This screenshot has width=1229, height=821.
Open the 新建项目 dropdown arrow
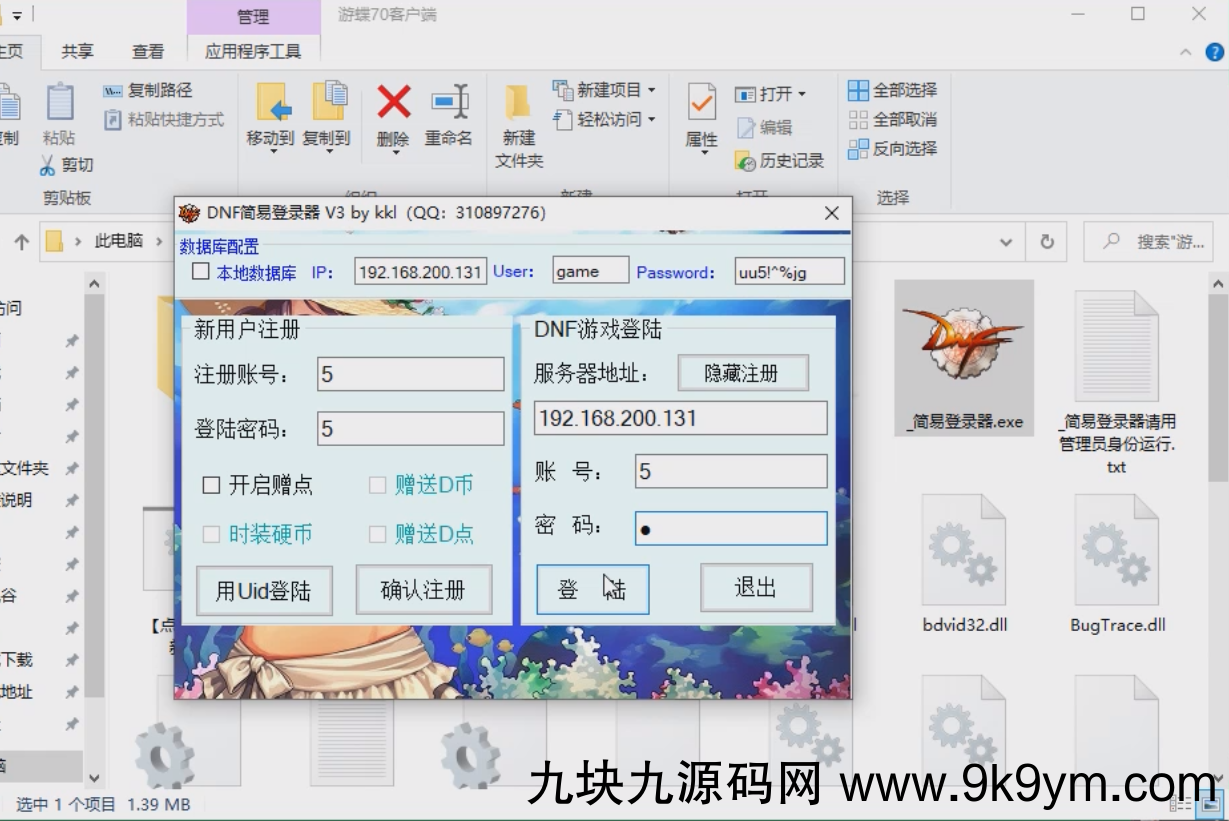click(651, 90)
